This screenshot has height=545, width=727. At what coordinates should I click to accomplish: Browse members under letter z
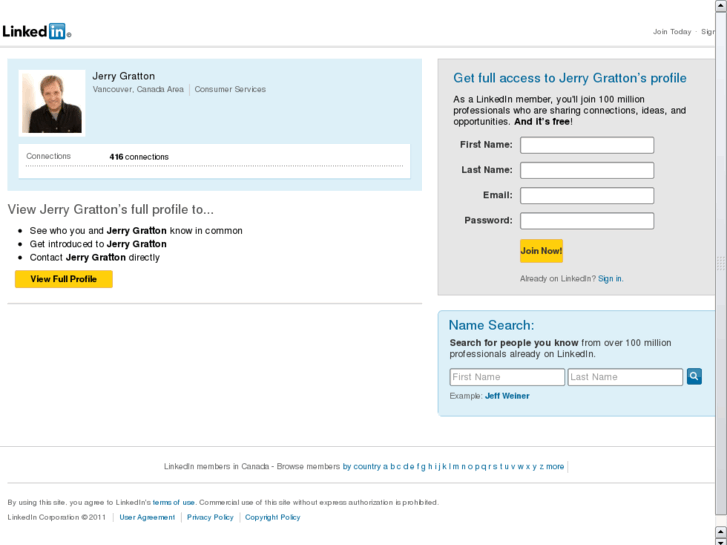point(541,467)
